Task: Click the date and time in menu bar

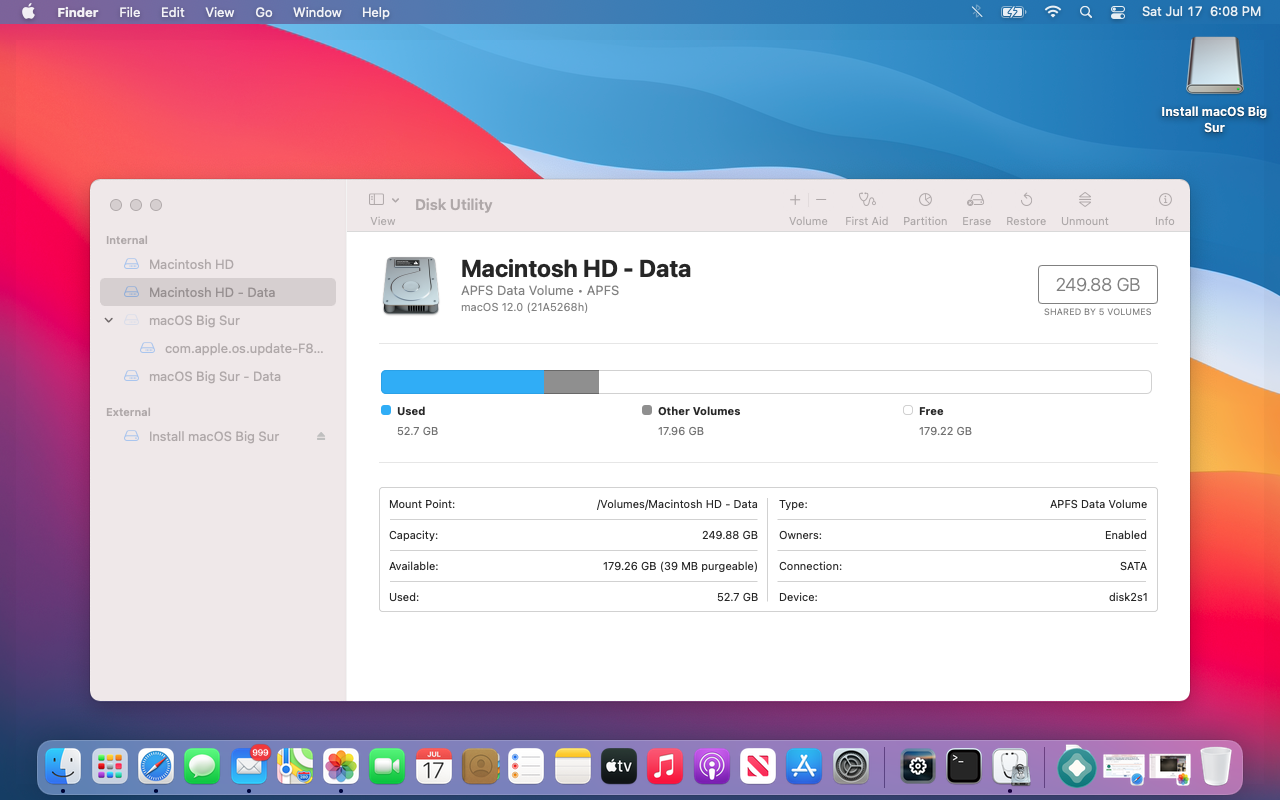Action: (x=1201, y=12)
